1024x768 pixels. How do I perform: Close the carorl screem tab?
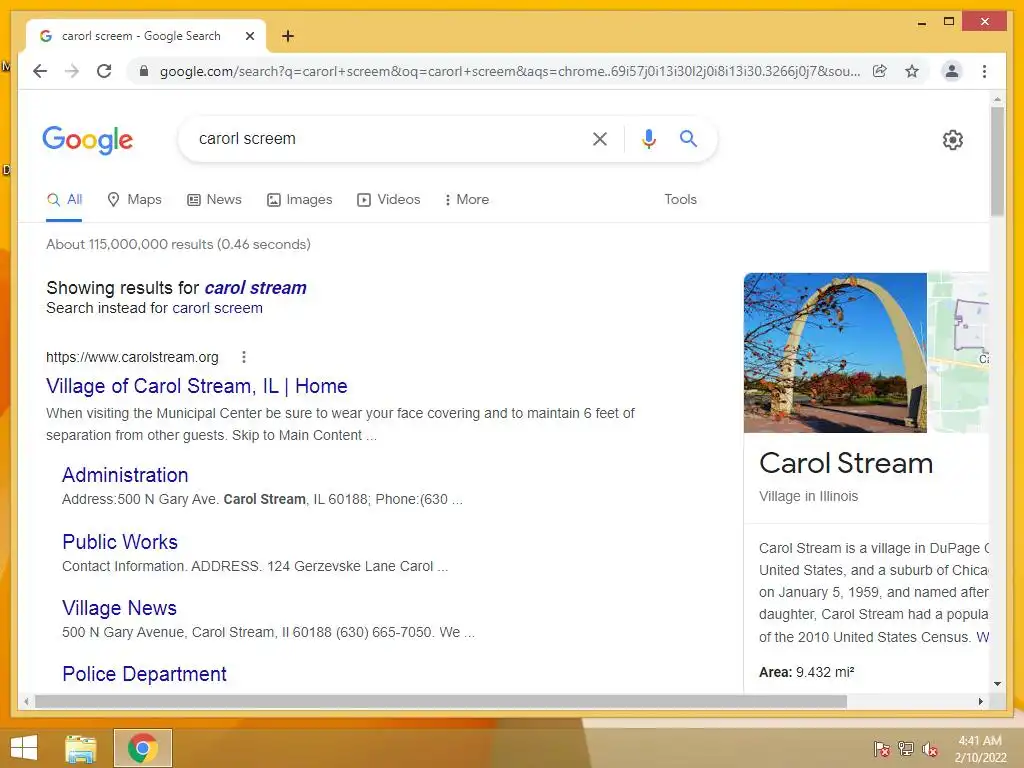tap(249, 36)
